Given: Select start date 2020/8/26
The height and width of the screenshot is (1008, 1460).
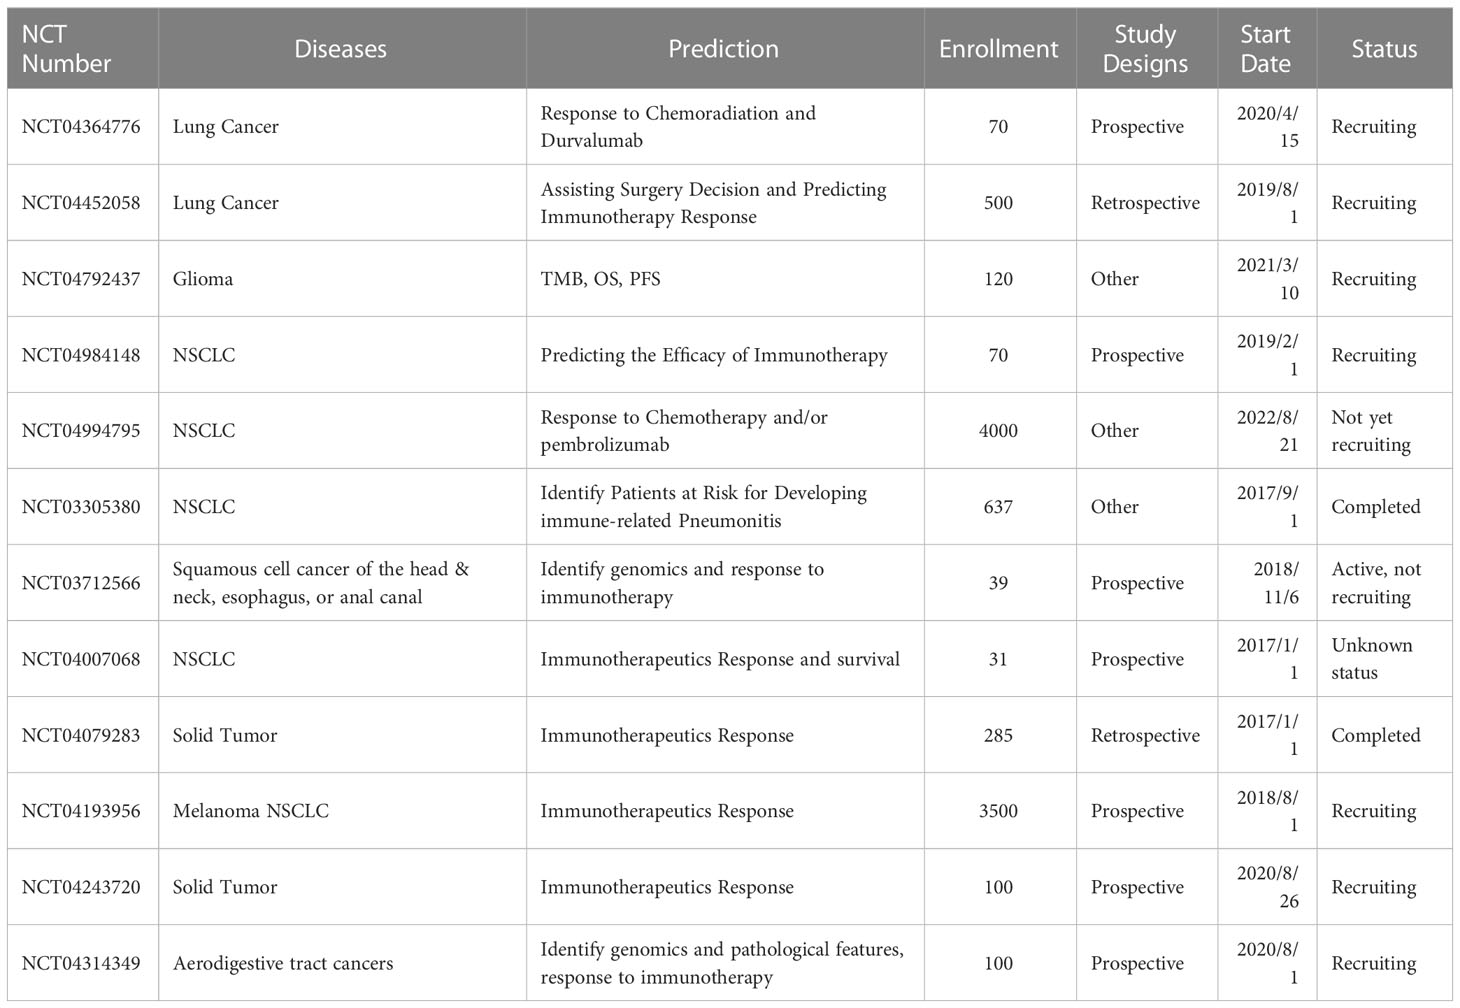Looking at the screenshot, I should tap(1268, 887).
